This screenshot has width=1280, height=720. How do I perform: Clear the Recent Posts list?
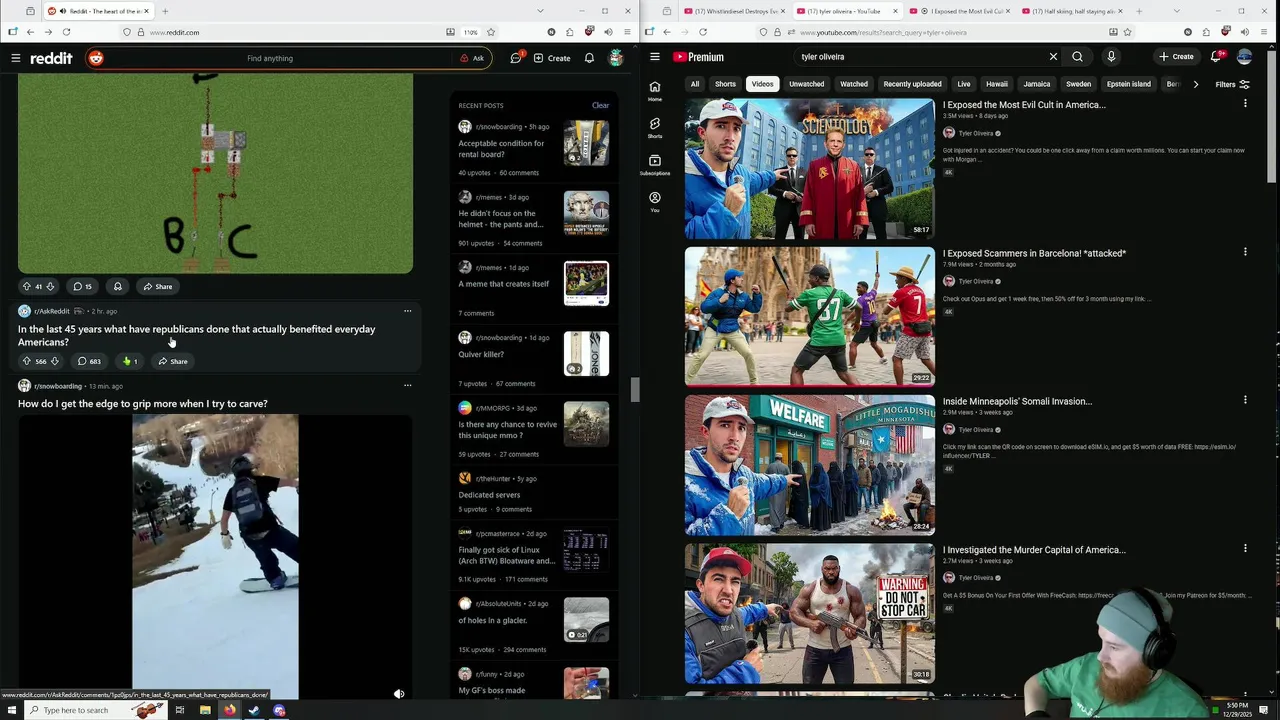pyautogui.click(x=600, y=105)
